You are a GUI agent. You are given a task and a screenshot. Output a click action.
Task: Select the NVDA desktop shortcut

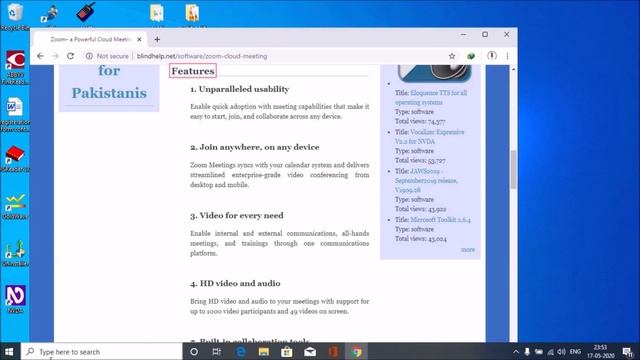point(15,299)
